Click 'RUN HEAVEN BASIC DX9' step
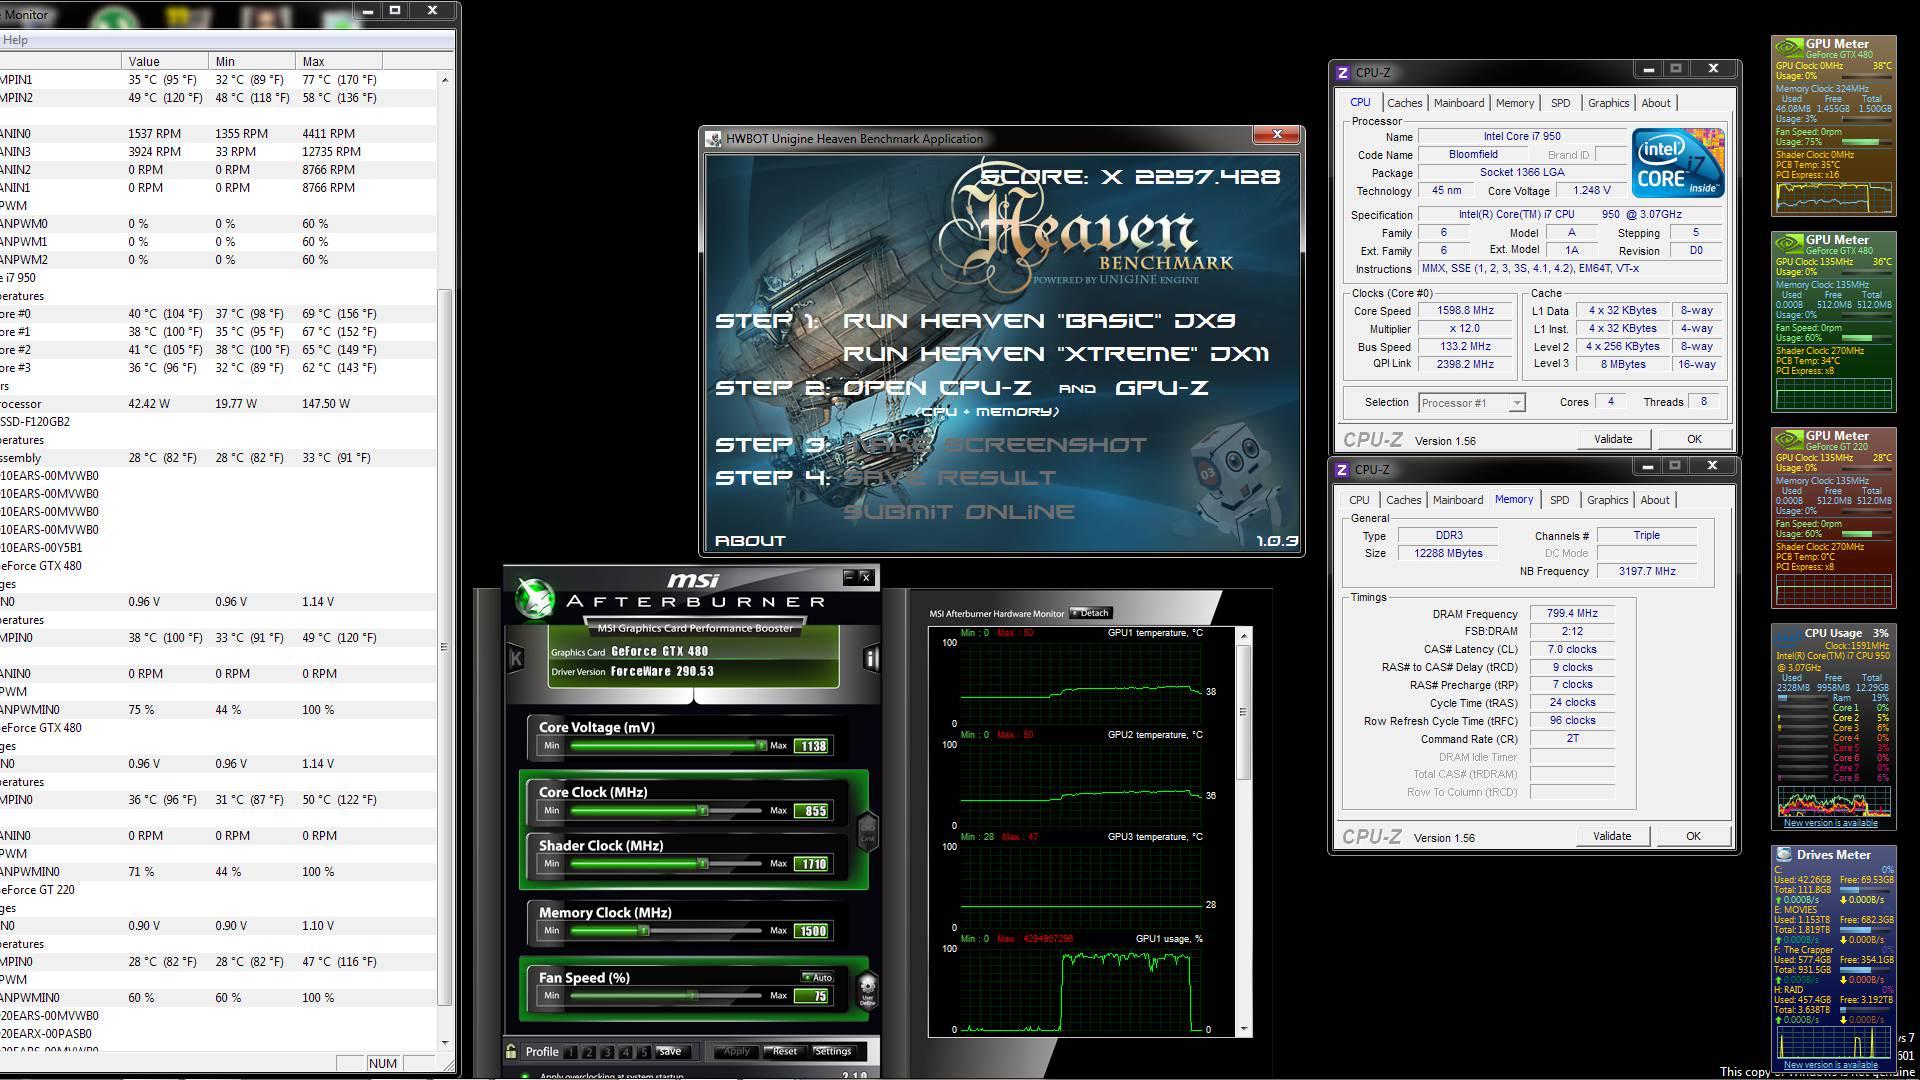 1039,321
